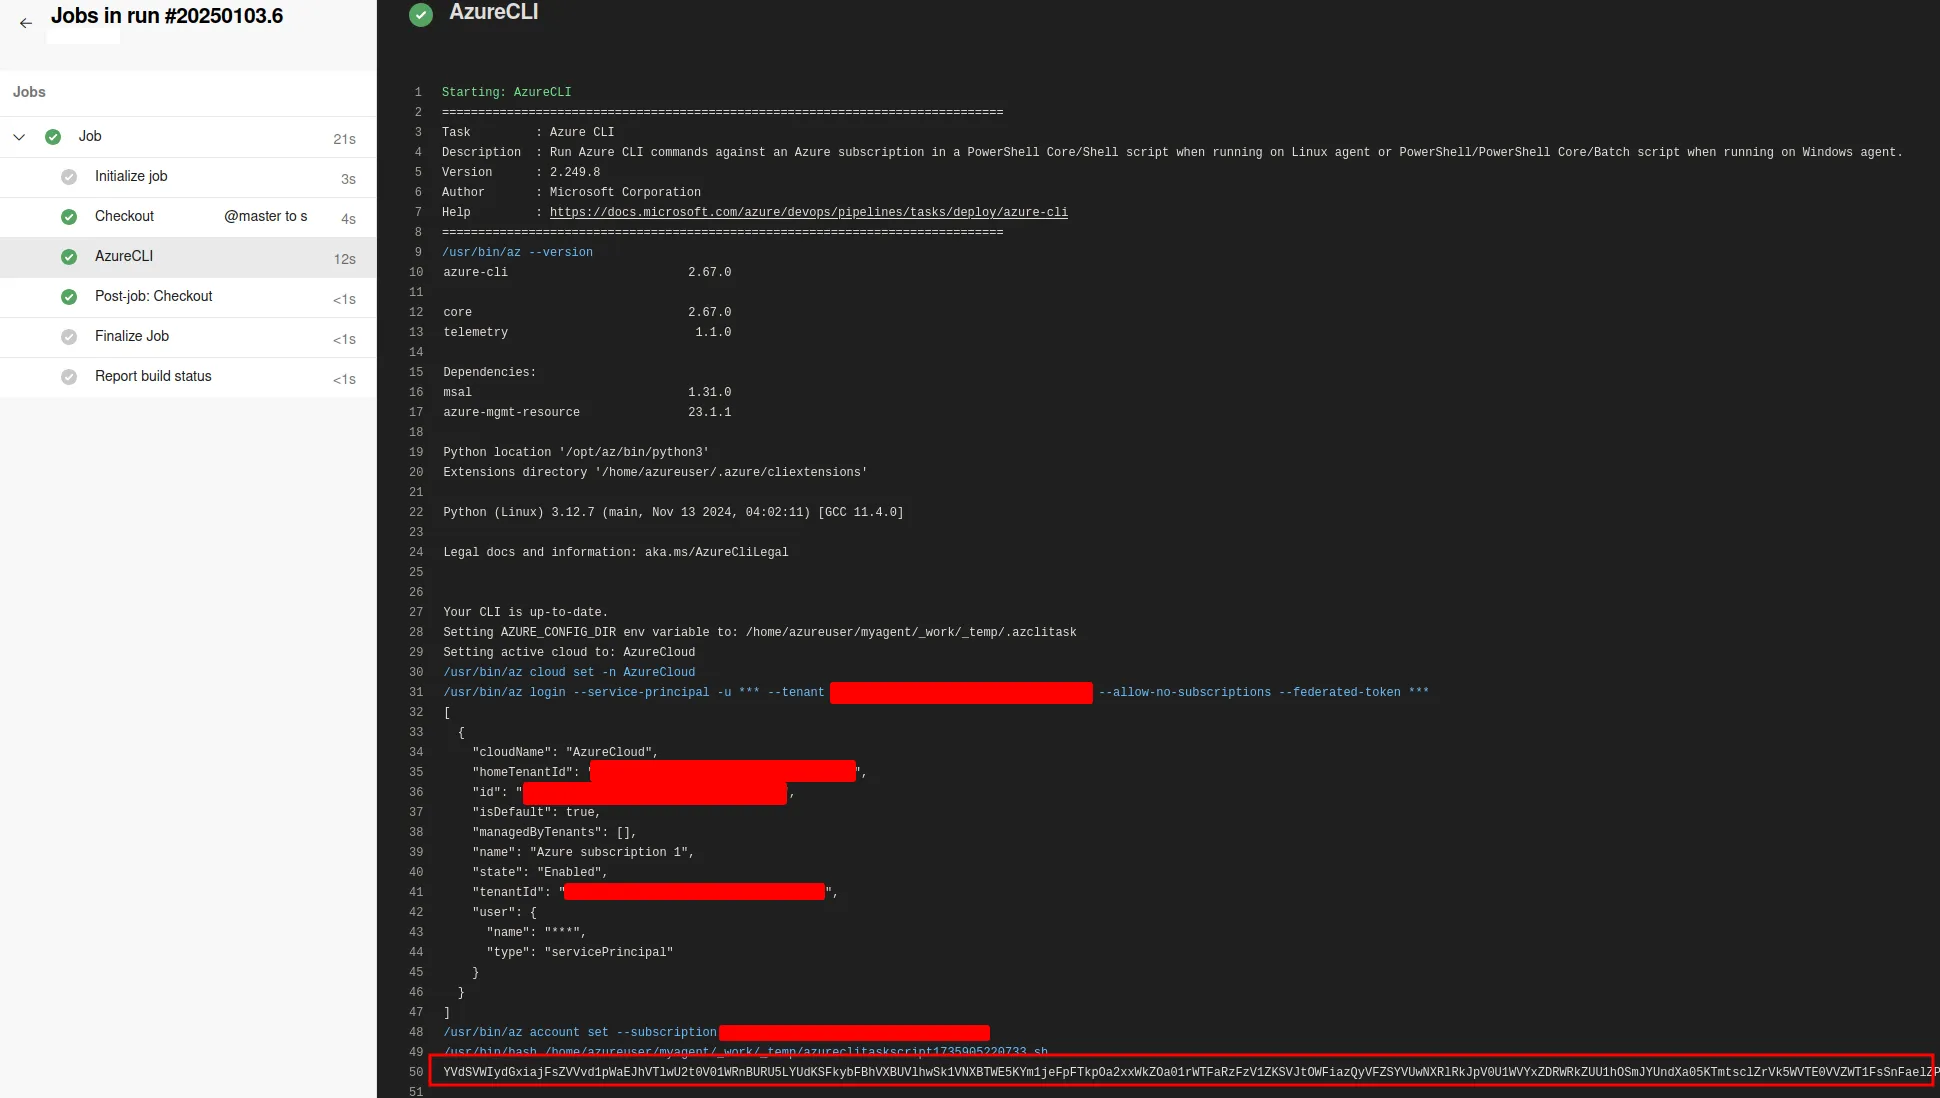The width and height of the screenshot is (1940, 1098).
Task: Open the Post-job: Checkout step
Action: pos(188,297)
